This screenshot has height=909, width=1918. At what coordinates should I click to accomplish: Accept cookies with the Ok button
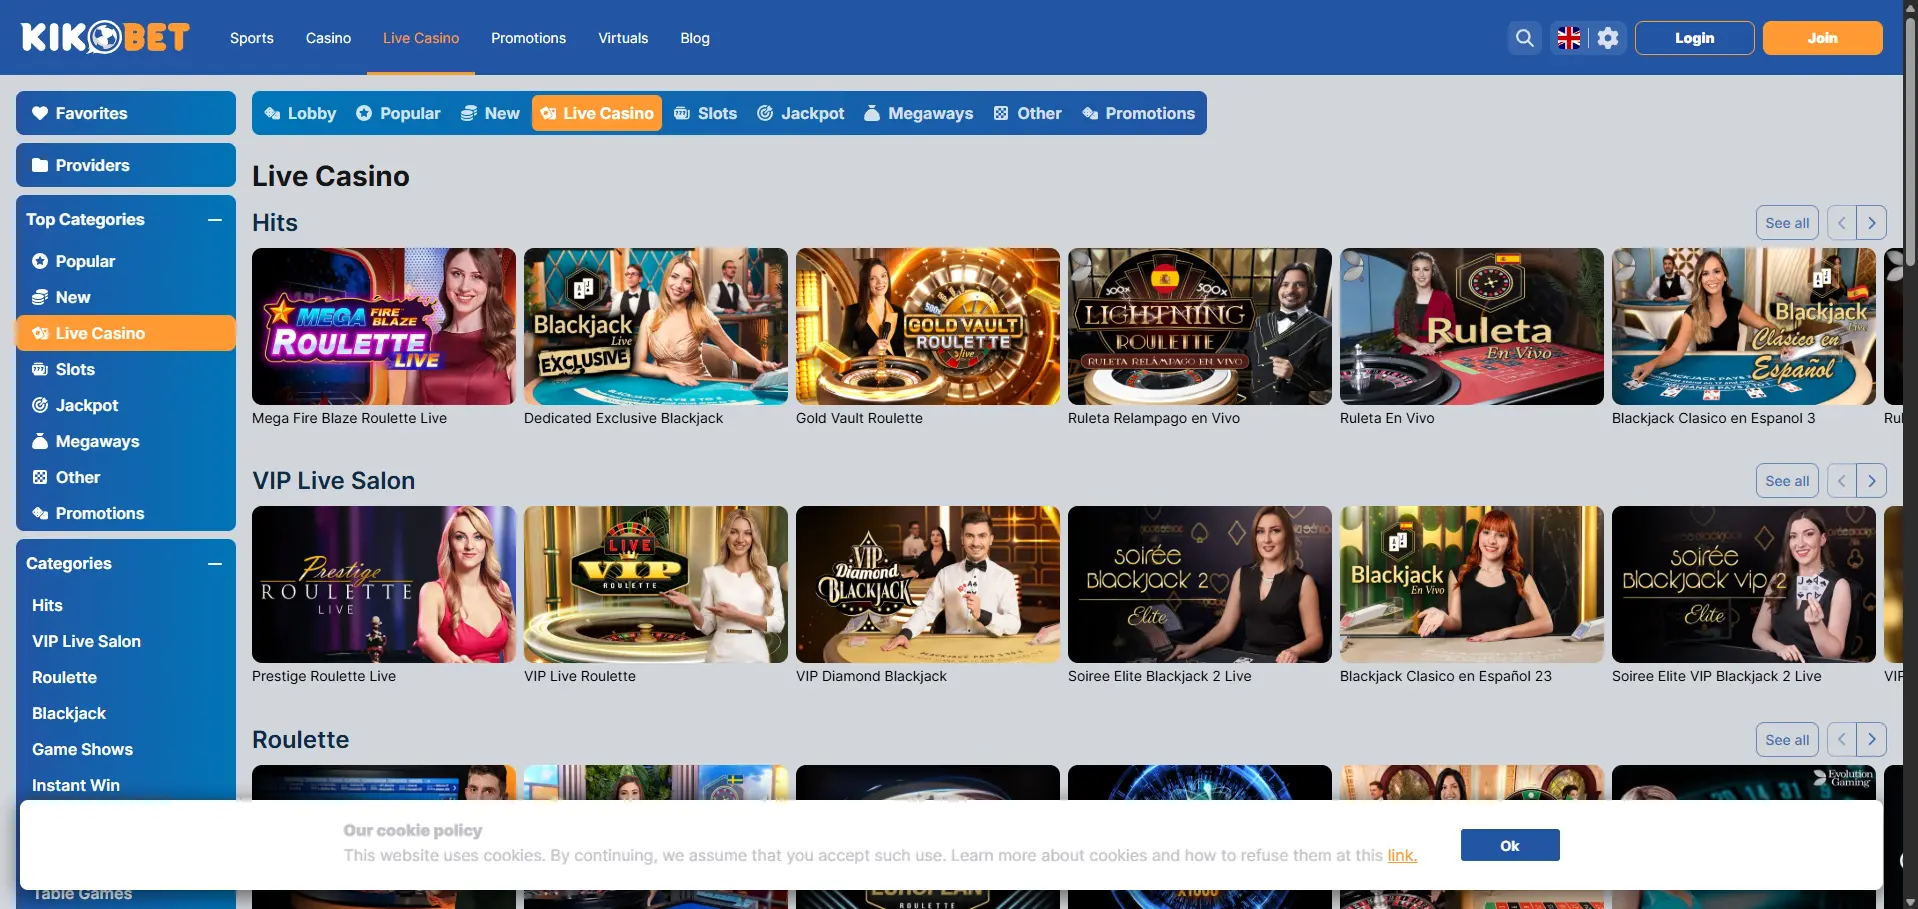pyautogui.click(x=1510, y=845)
